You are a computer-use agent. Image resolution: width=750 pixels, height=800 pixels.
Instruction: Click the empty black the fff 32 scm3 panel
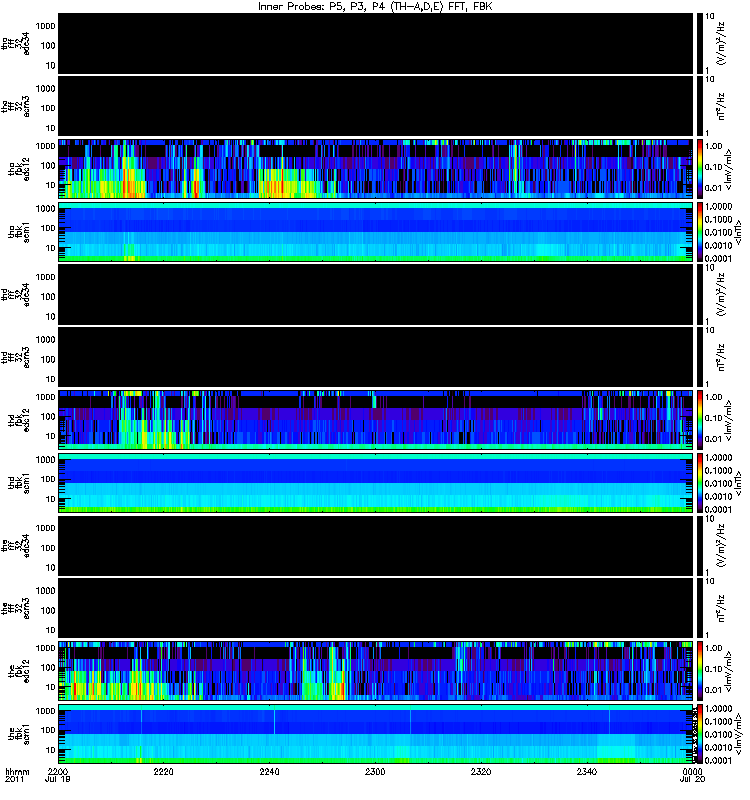point(375,608)
